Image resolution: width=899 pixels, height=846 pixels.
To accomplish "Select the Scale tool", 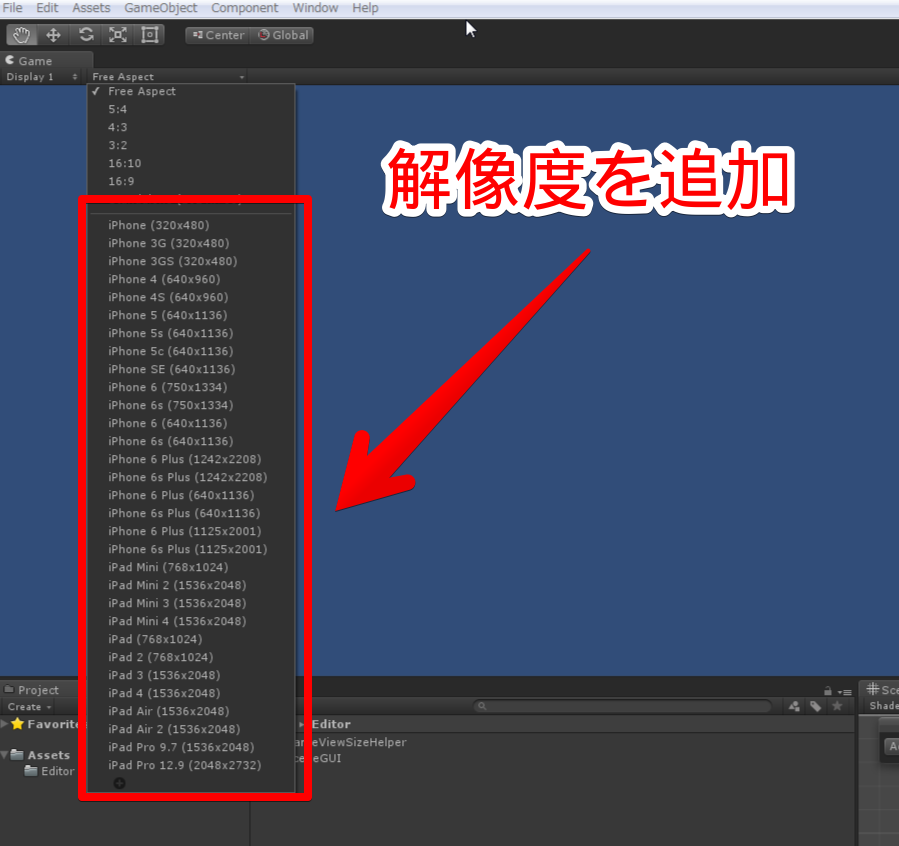I will point(118,35).
